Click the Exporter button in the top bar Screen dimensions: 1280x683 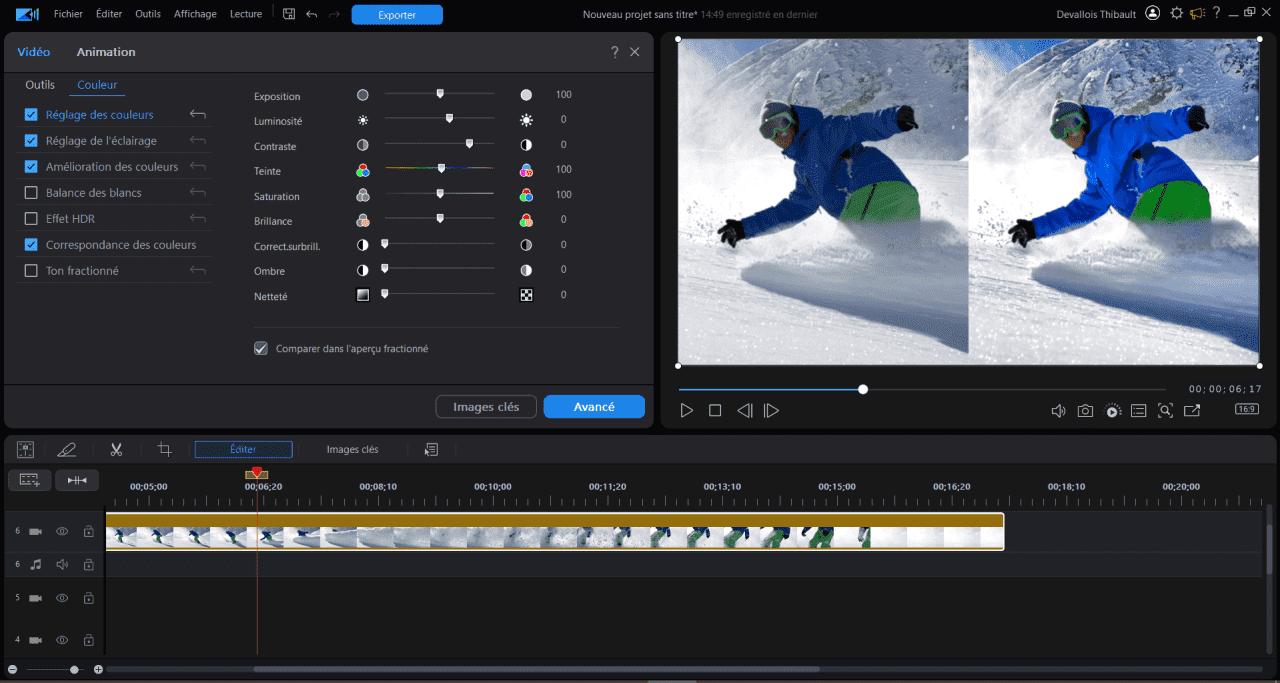point(397,14)
